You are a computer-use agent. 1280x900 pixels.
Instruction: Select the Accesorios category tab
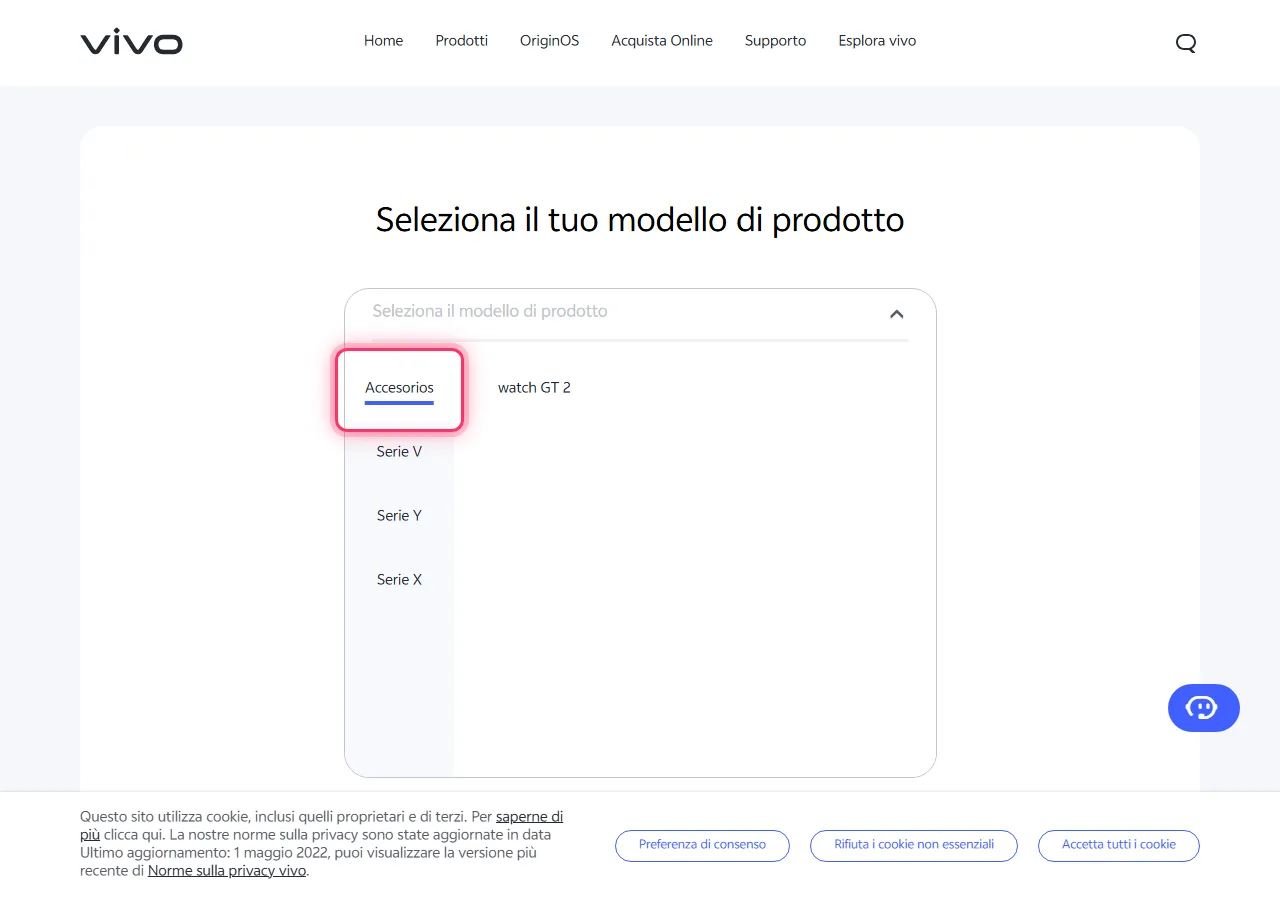(399, 388)
